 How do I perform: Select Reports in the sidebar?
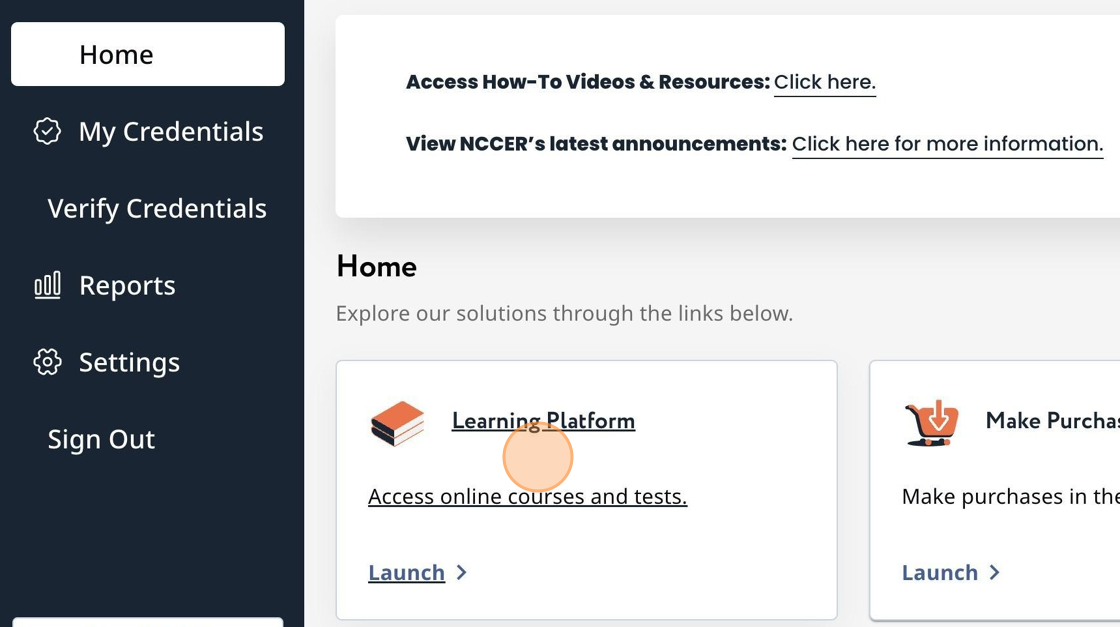click(x=127, y=285)
